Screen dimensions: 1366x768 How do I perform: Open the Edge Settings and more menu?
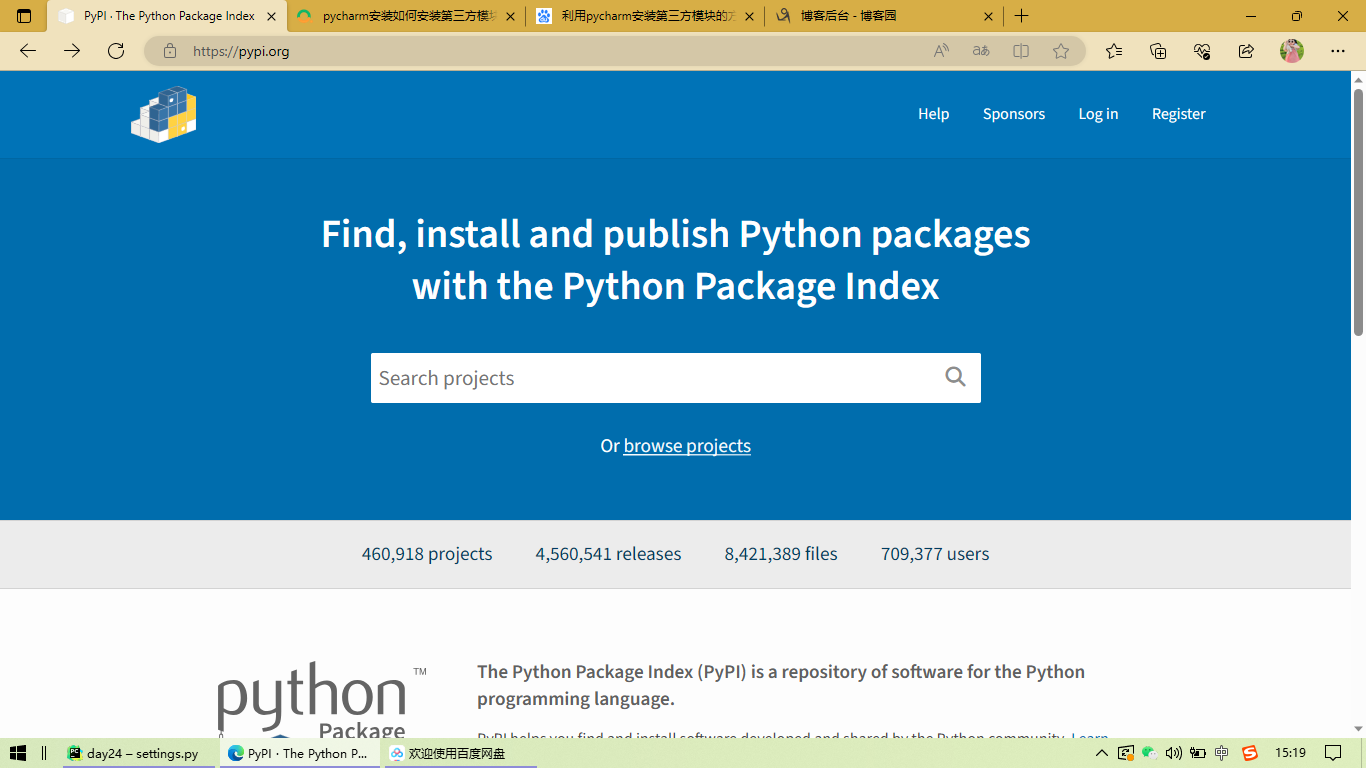point(1338,51)
